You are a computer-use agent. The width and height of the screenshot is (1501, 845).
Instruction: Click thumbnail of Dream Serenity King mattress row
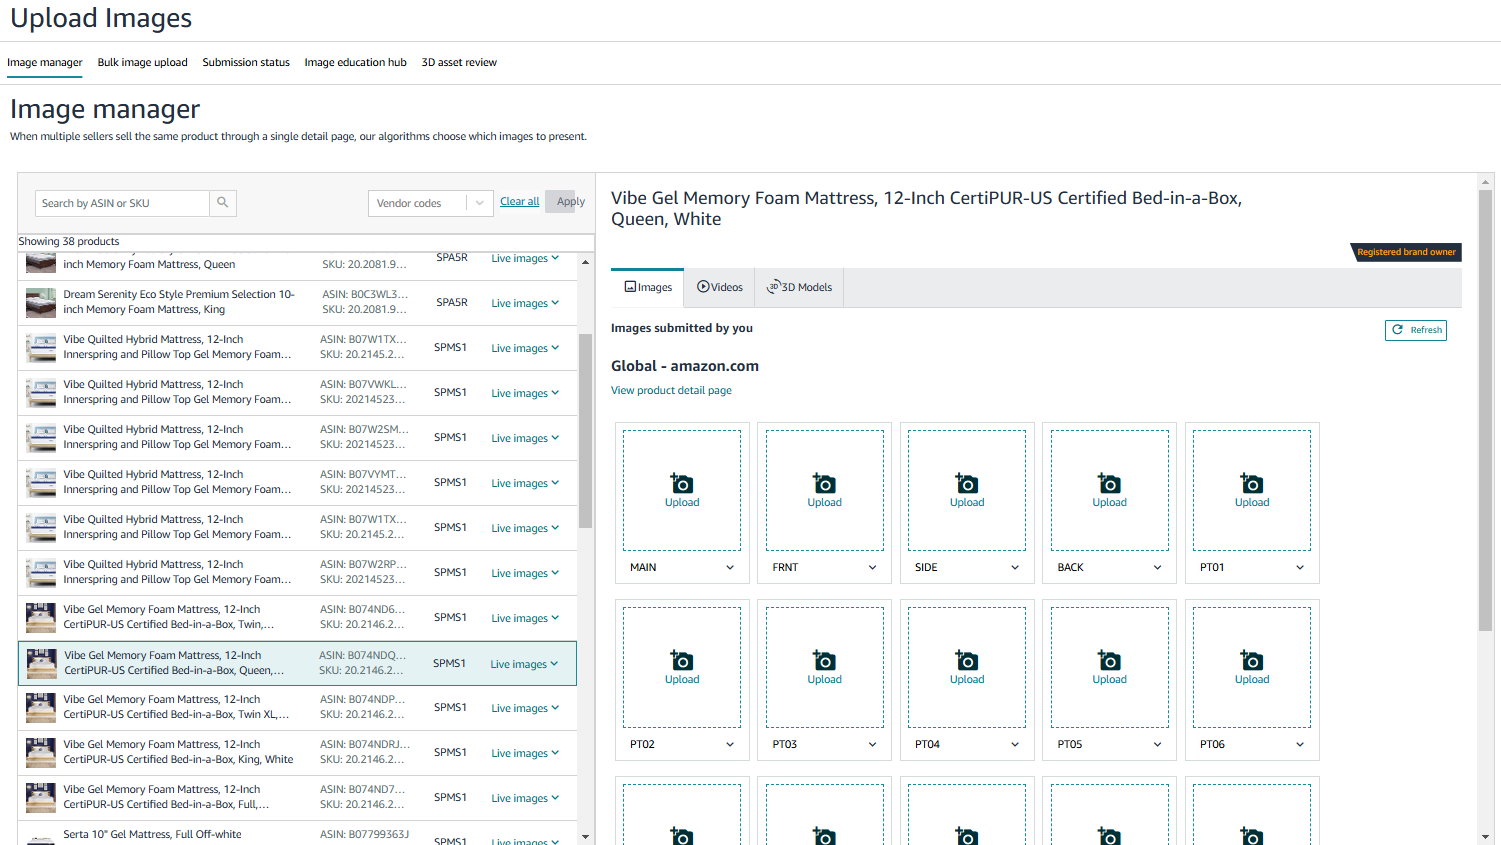pos(41,302)
